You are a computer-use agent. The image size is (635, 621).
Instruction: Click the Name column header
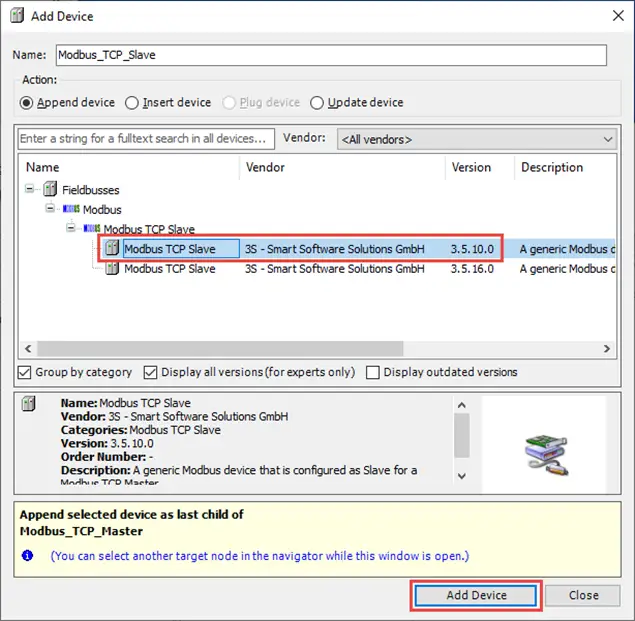click(x=129, y=167)
